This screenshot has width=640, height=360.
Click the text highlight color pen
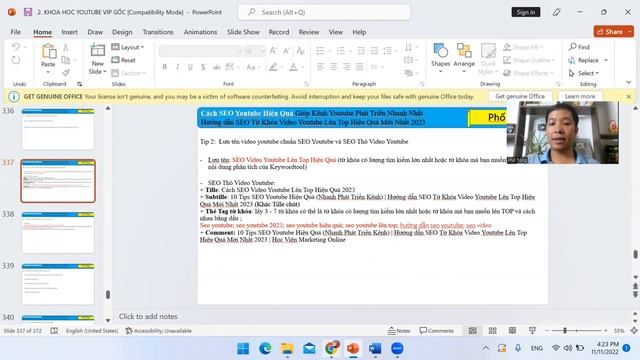pyautogui.click(x=273, y=67)
